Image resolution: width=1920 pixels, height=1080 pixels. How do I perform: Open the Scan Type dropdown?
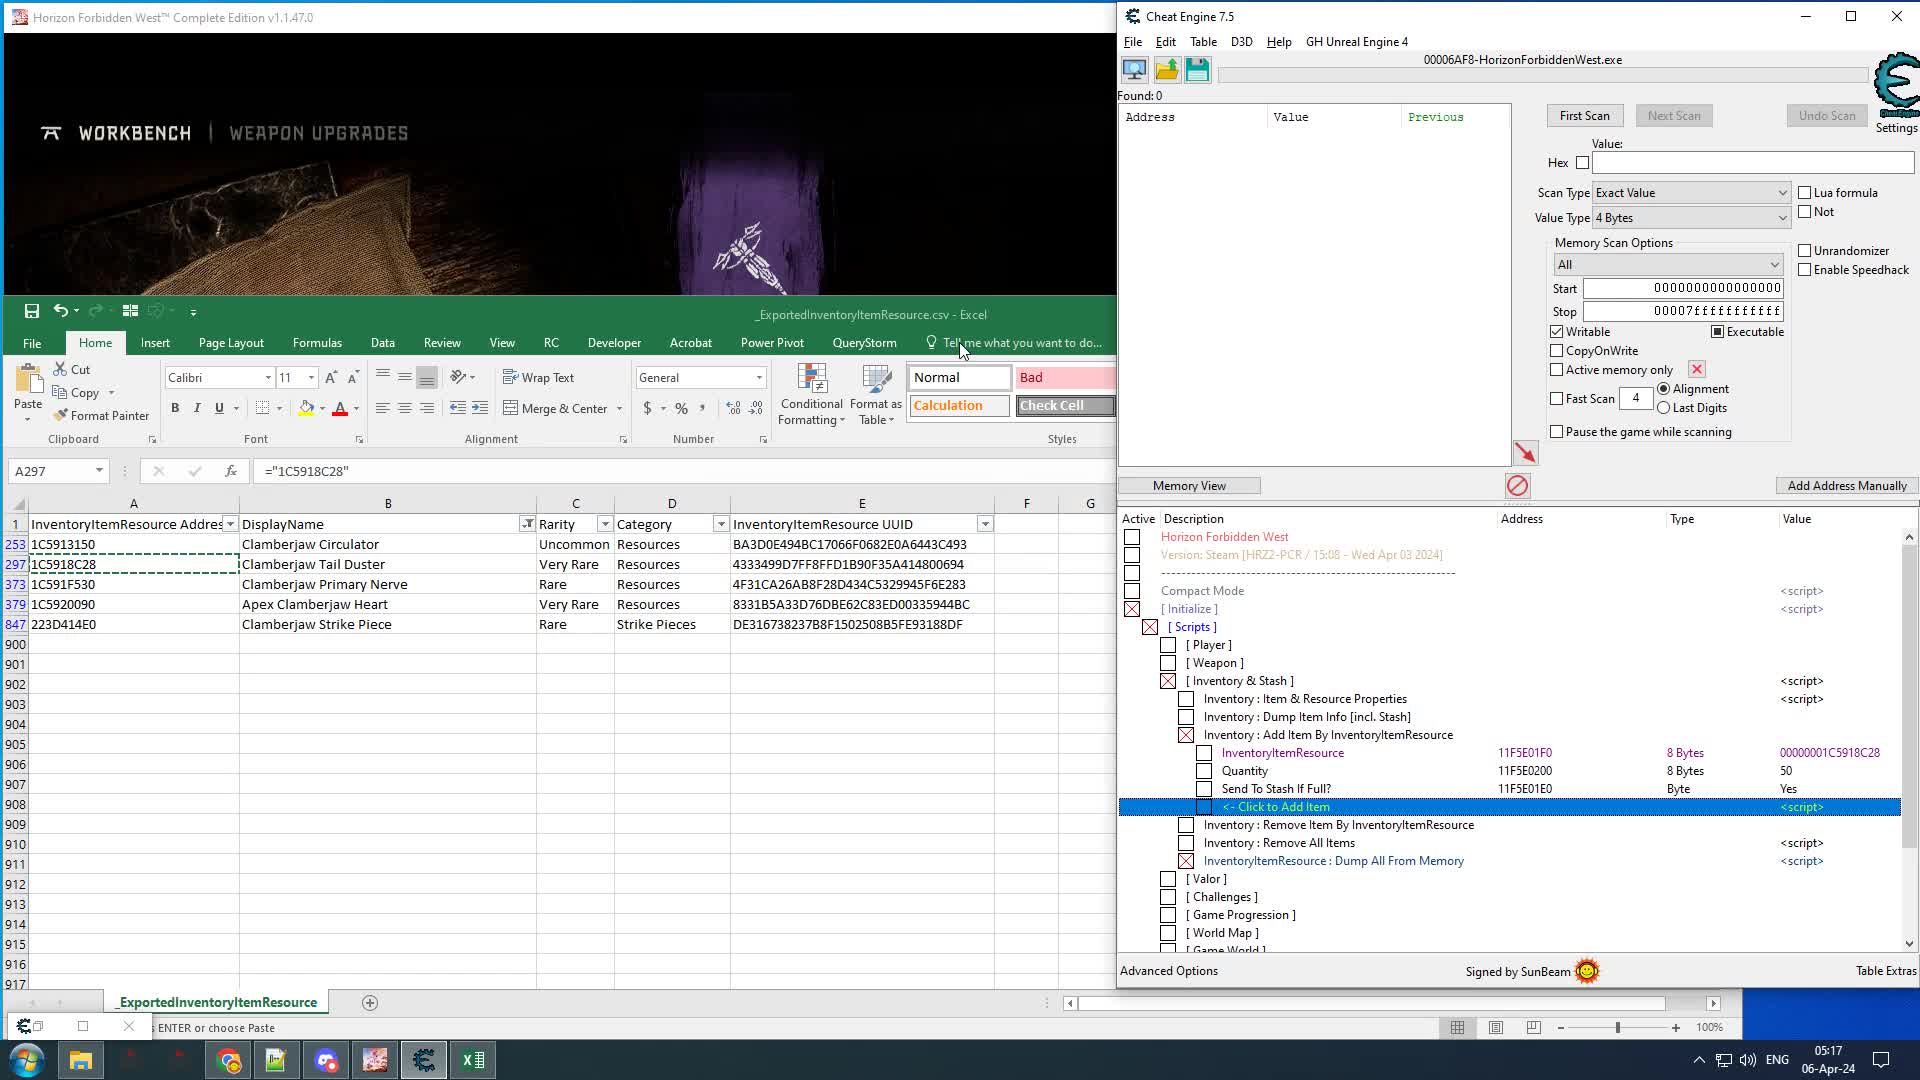point(1690,193)
